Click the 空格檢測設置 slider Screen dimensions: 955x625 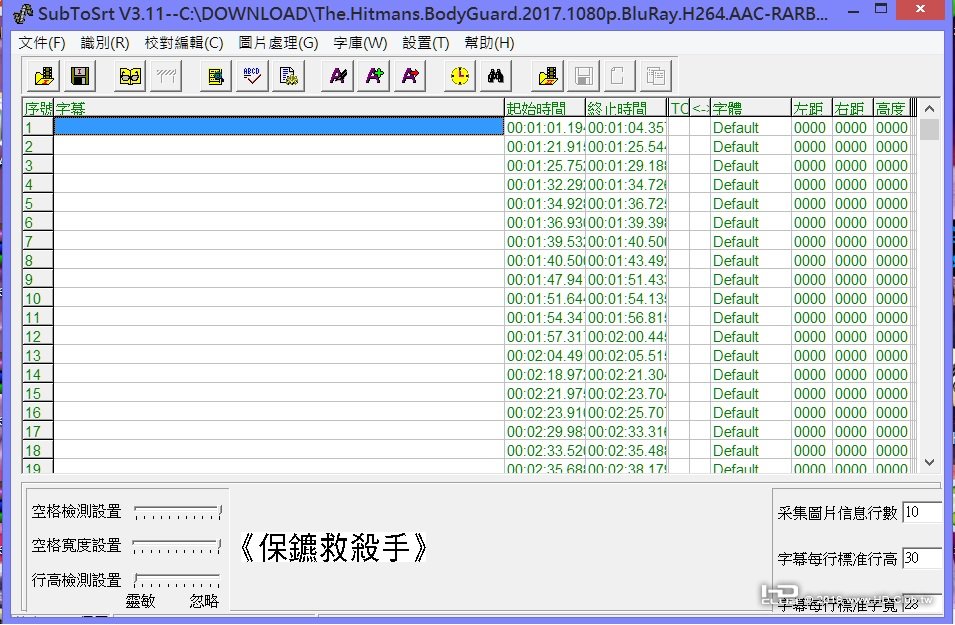tap(177, 512)
